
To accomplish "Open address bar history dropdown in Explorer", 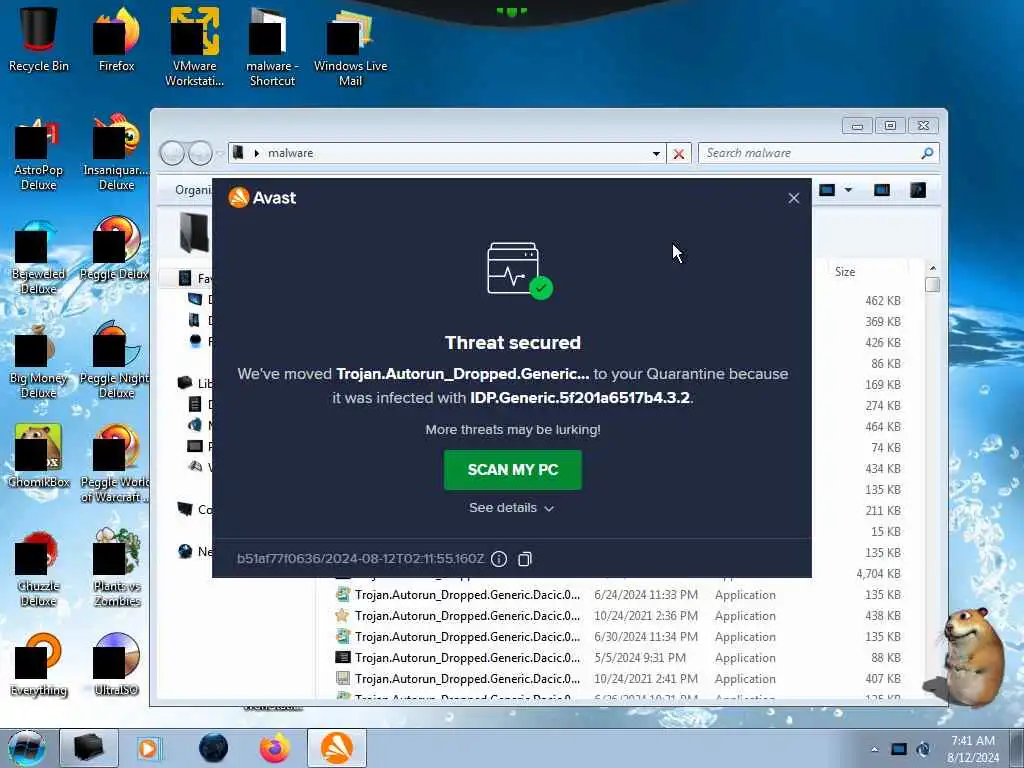I will pyautogui.click(x=656, y=153).
